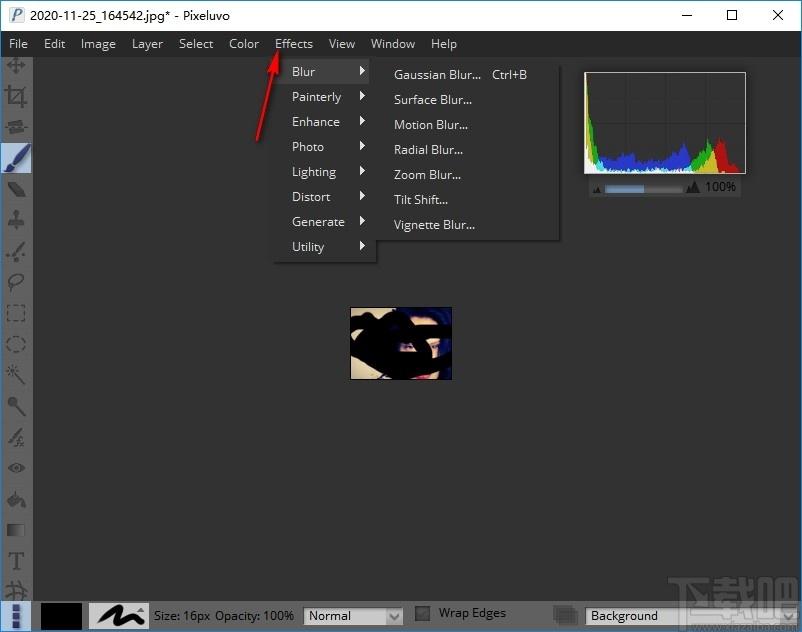Open the Background layer dropdown
The width and height of the screenshot is (802, 632).
point(690,616)
